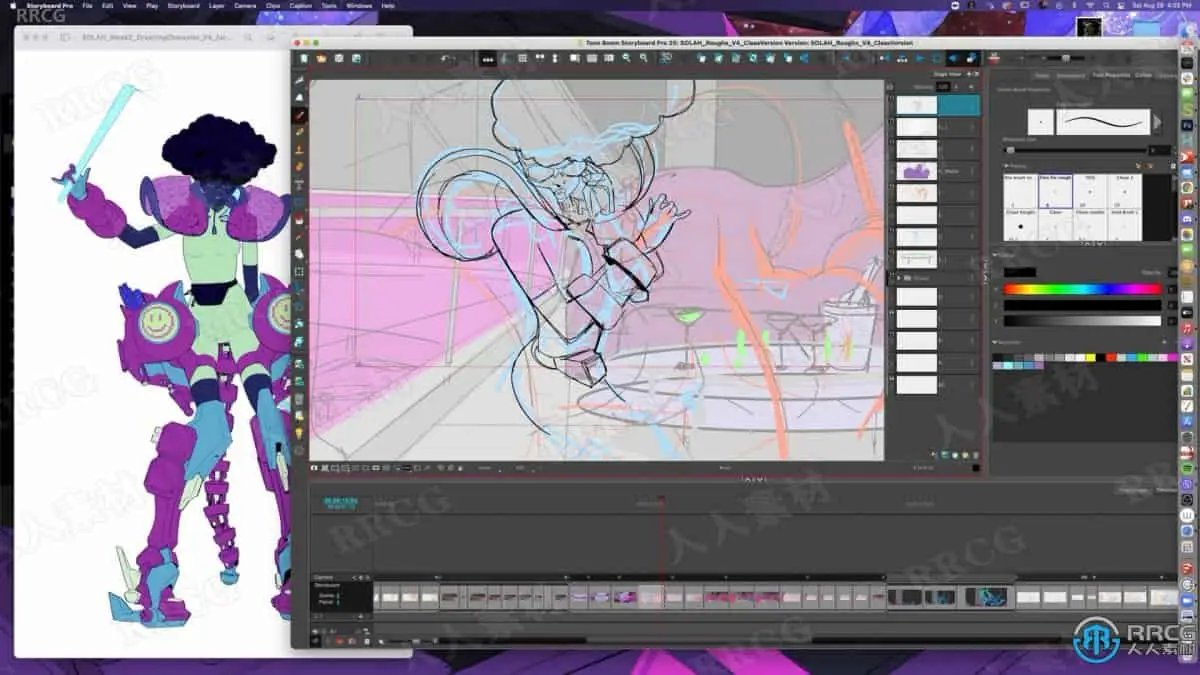Open the Windows menu
This screenshot has height=675, width=1200.
coord(358,5)
